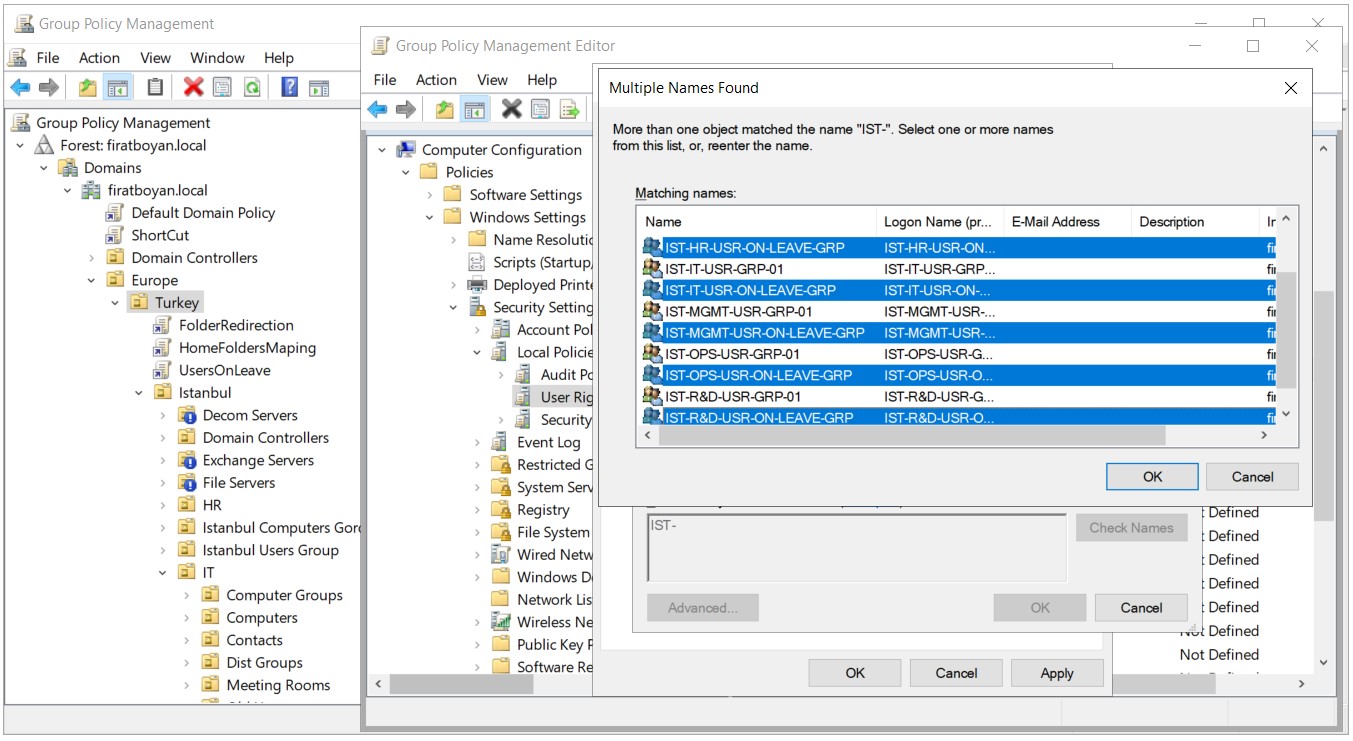Open Properties icon in Group Policy Management toolbar

pos(222,88)
